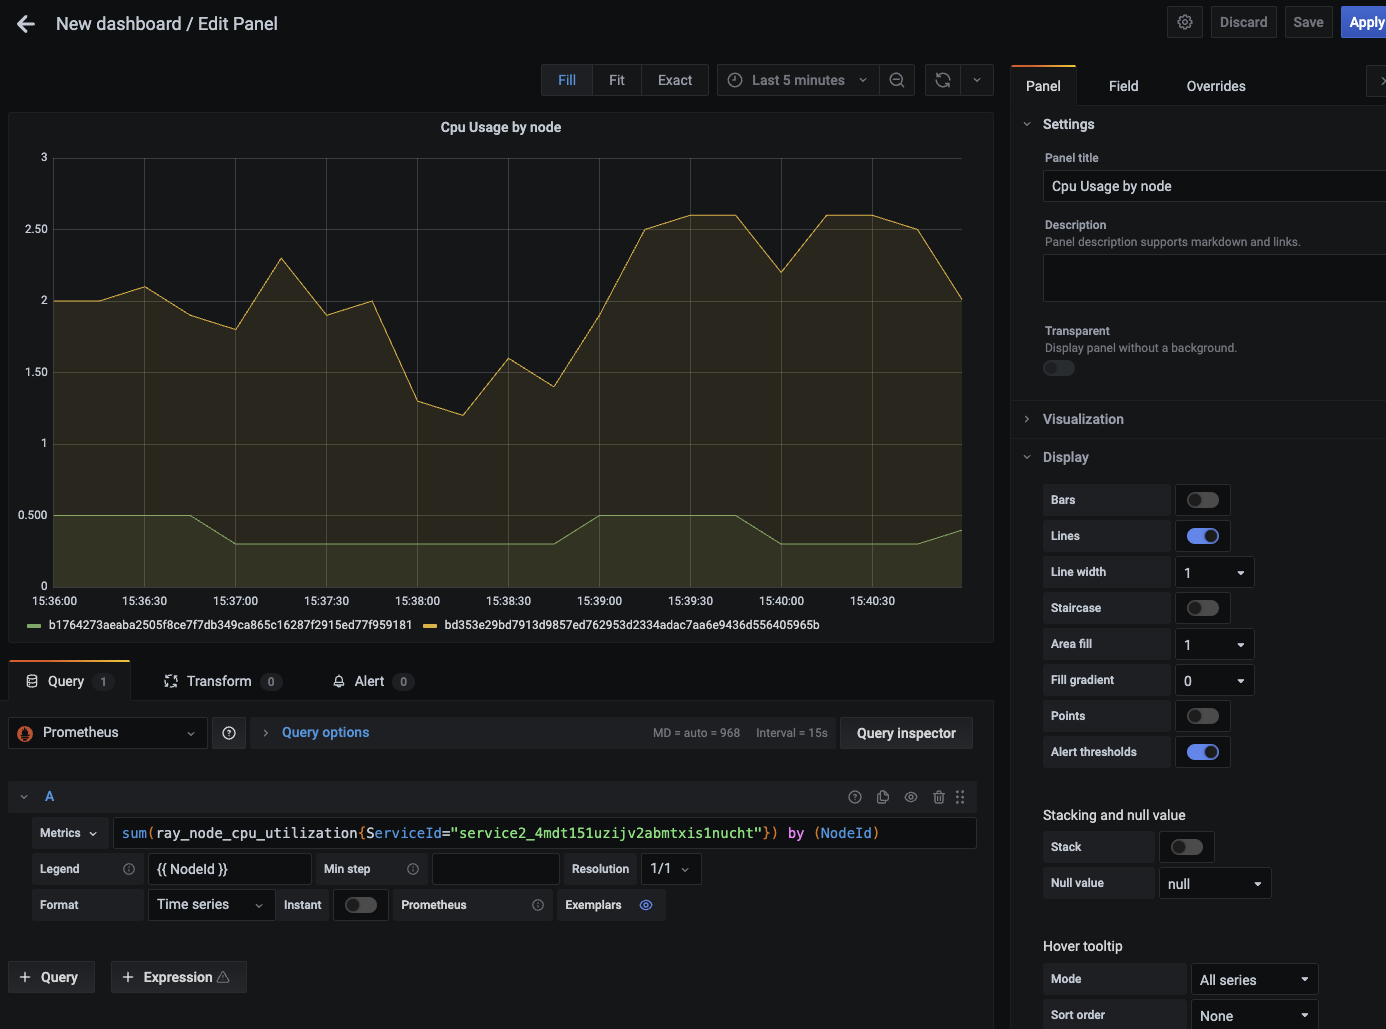Enable the Points toggle
1386x1029 pixels.
1203,716
